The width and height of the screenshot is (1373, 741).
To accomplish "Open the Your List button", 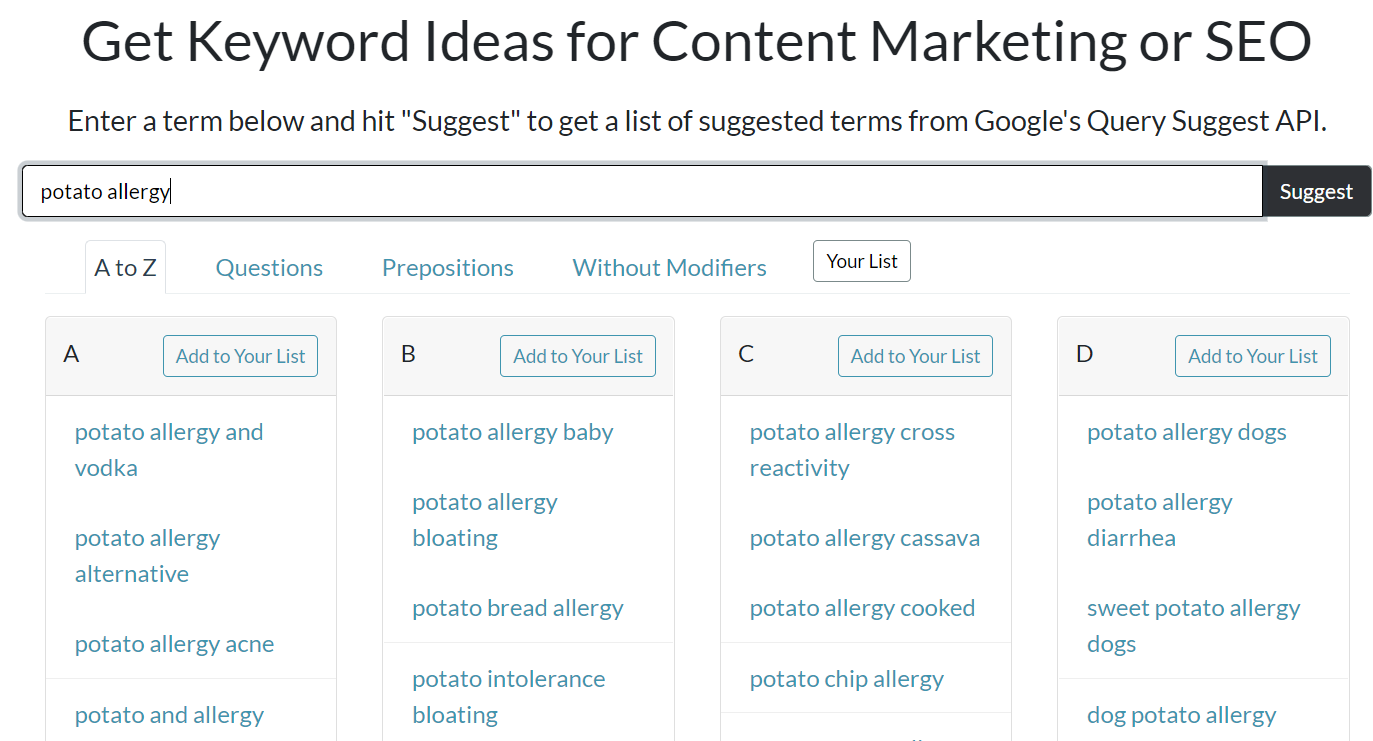I will tap(862, 261).
